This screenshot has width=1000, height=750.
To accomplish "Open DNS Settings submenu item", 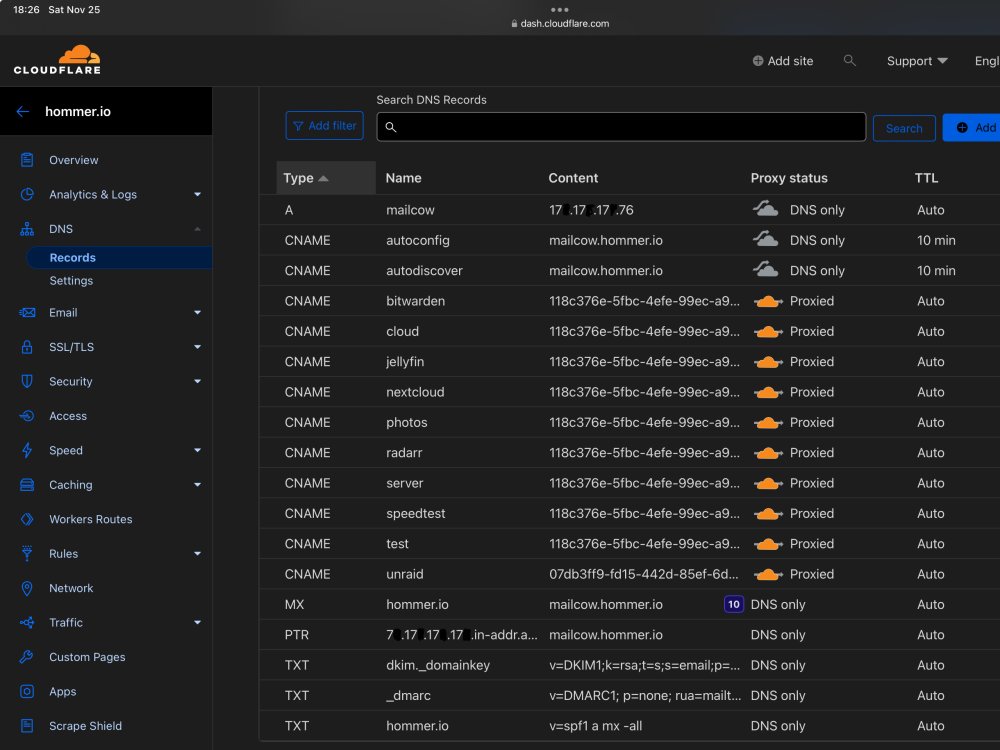I will coord(71,281).
